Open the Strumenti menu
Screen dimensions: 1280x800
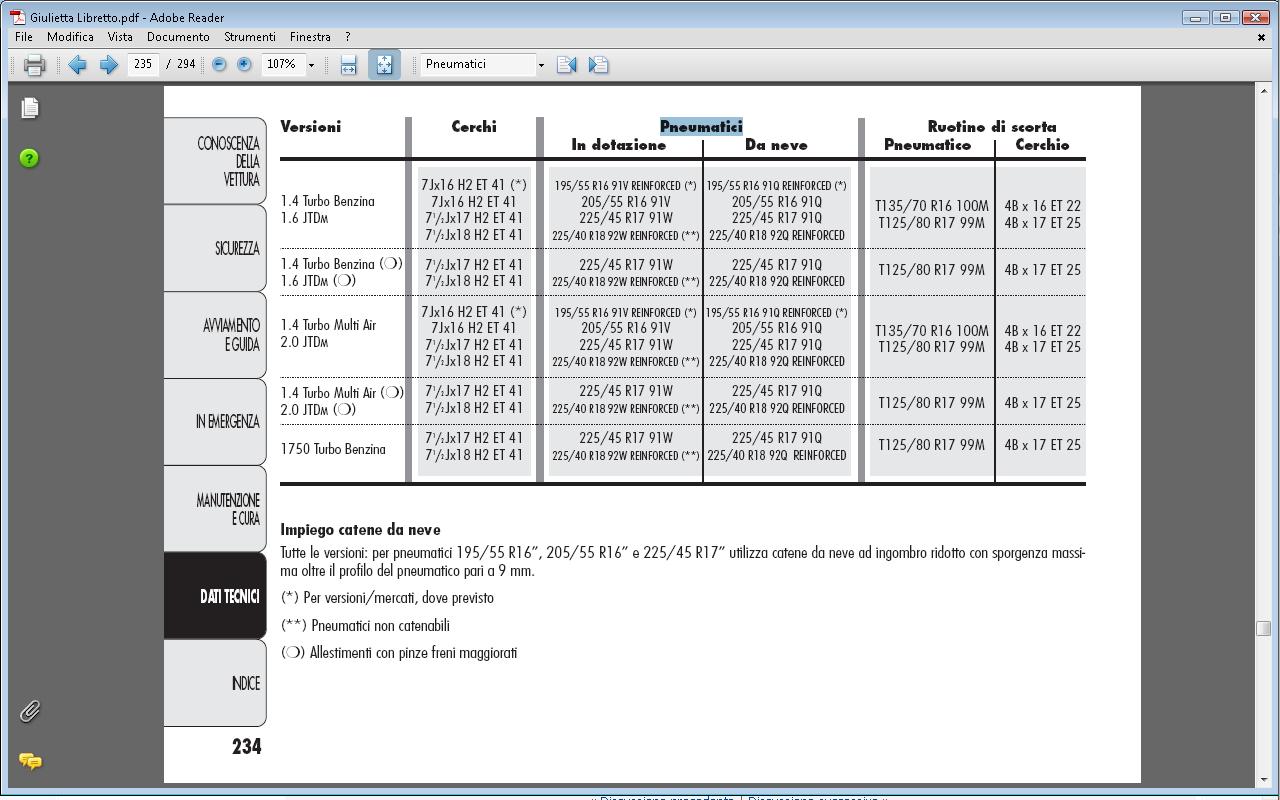pyautogui.click(x=249, y=37)
